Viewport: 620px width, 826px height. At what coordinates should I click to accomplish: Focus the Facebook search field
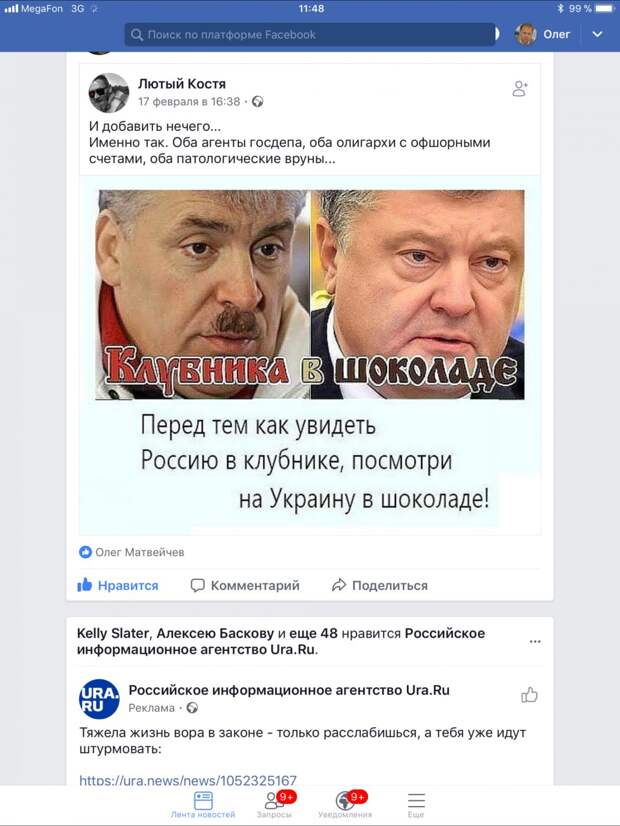(310, 35)
